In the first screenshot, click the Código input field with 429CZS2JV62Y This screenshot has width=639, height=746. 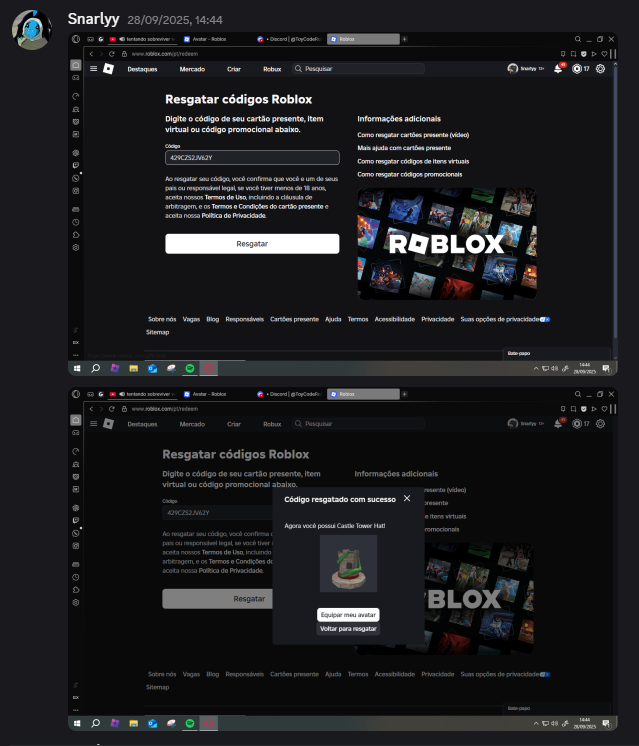[252, 157]
